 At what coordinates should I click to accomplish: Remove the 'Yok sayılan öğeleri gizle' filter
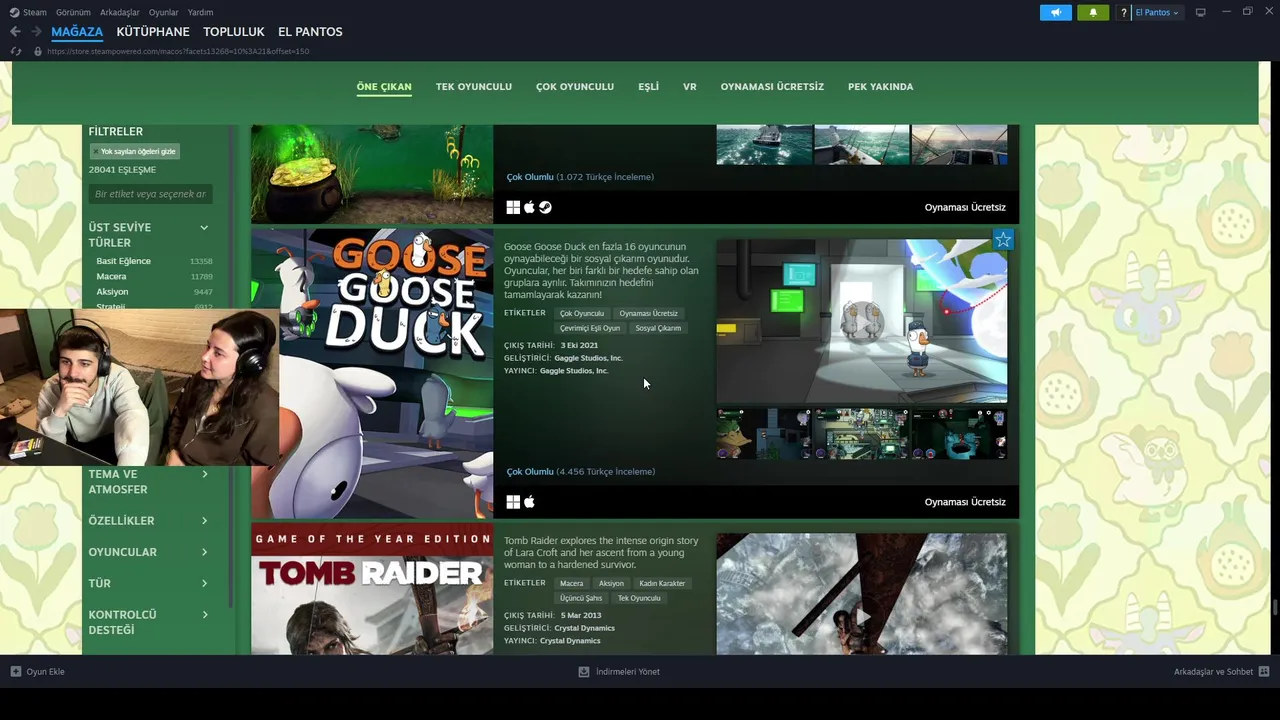tap(96, 152)
